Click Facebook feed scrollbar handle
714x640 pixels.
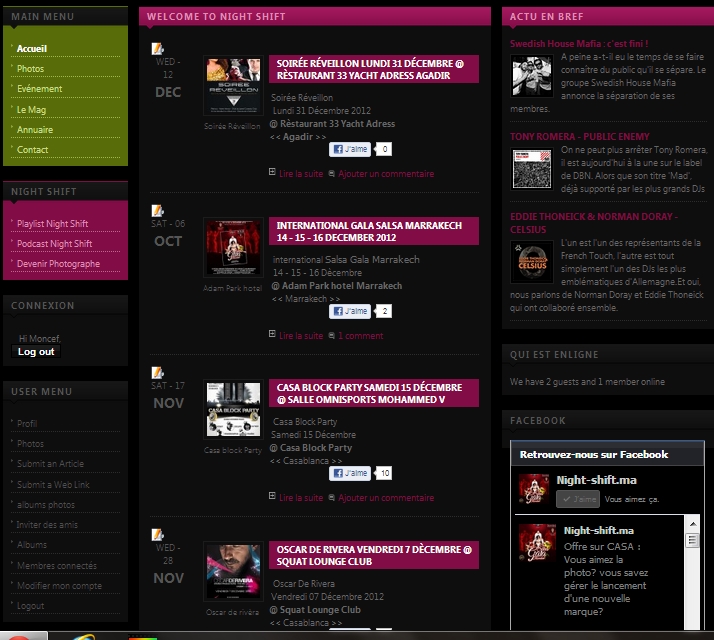pos(693,540)
